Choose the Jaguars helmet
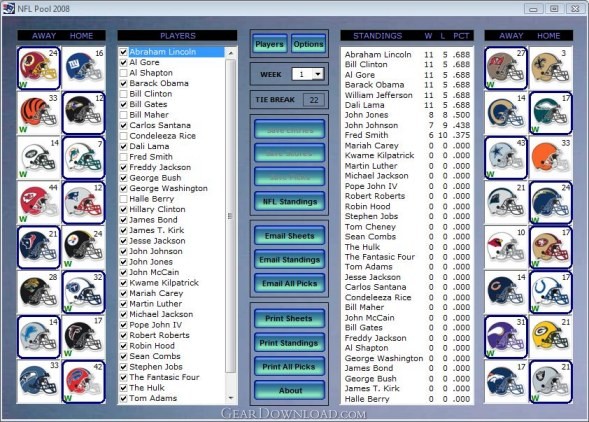Image resolution: width=589 pixels, height=422 pixels. [38, 292]
